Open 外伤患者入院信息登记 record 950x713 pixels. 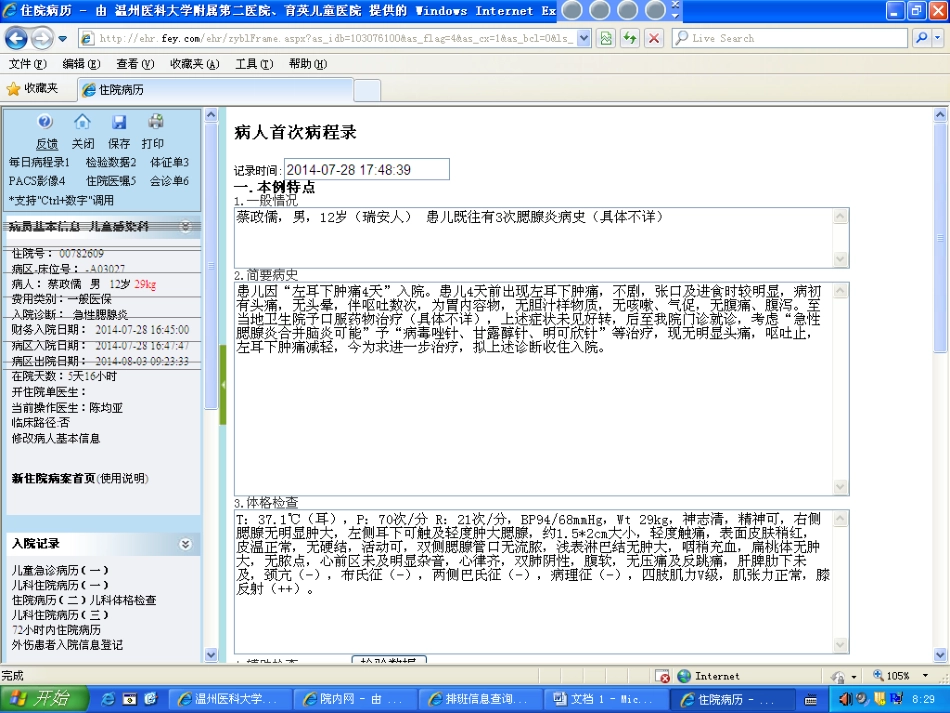(67, 645)
